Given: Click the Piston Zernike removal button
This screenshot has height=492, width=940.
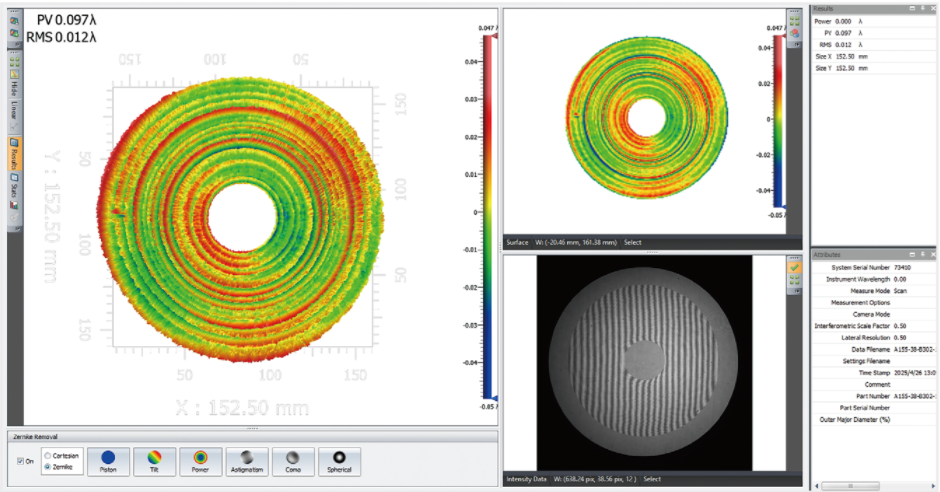Looking at the screenshot, I should pyautogui.click(x=107, y=461).
